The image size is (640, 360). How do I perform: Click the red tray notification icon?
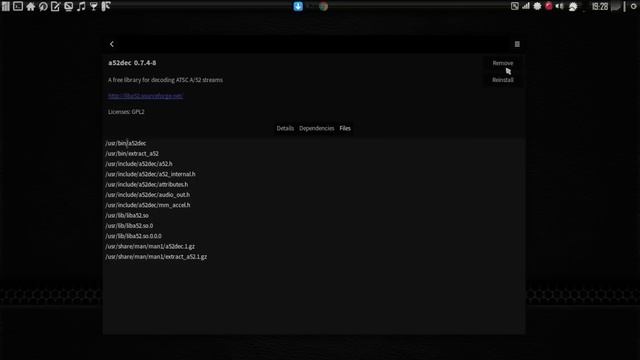point(549,6)
